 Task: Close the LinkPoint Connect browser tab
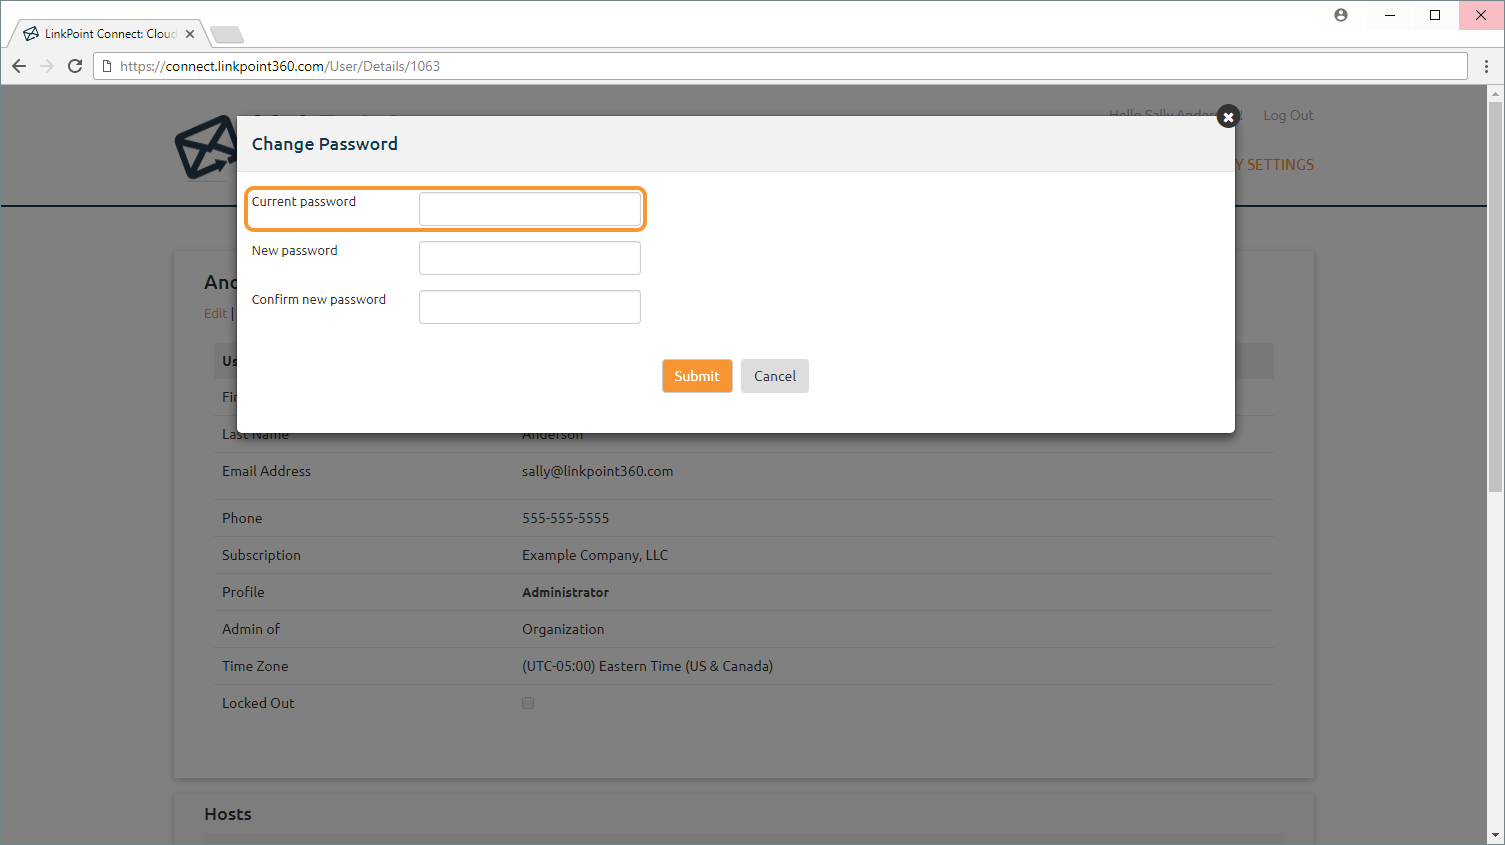(190, 34)
